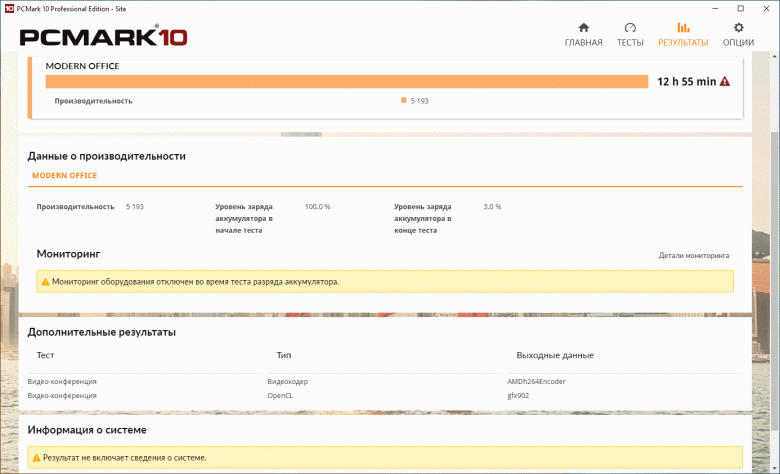Click the PCMark 10 title bar app icon

coord(9,8)
